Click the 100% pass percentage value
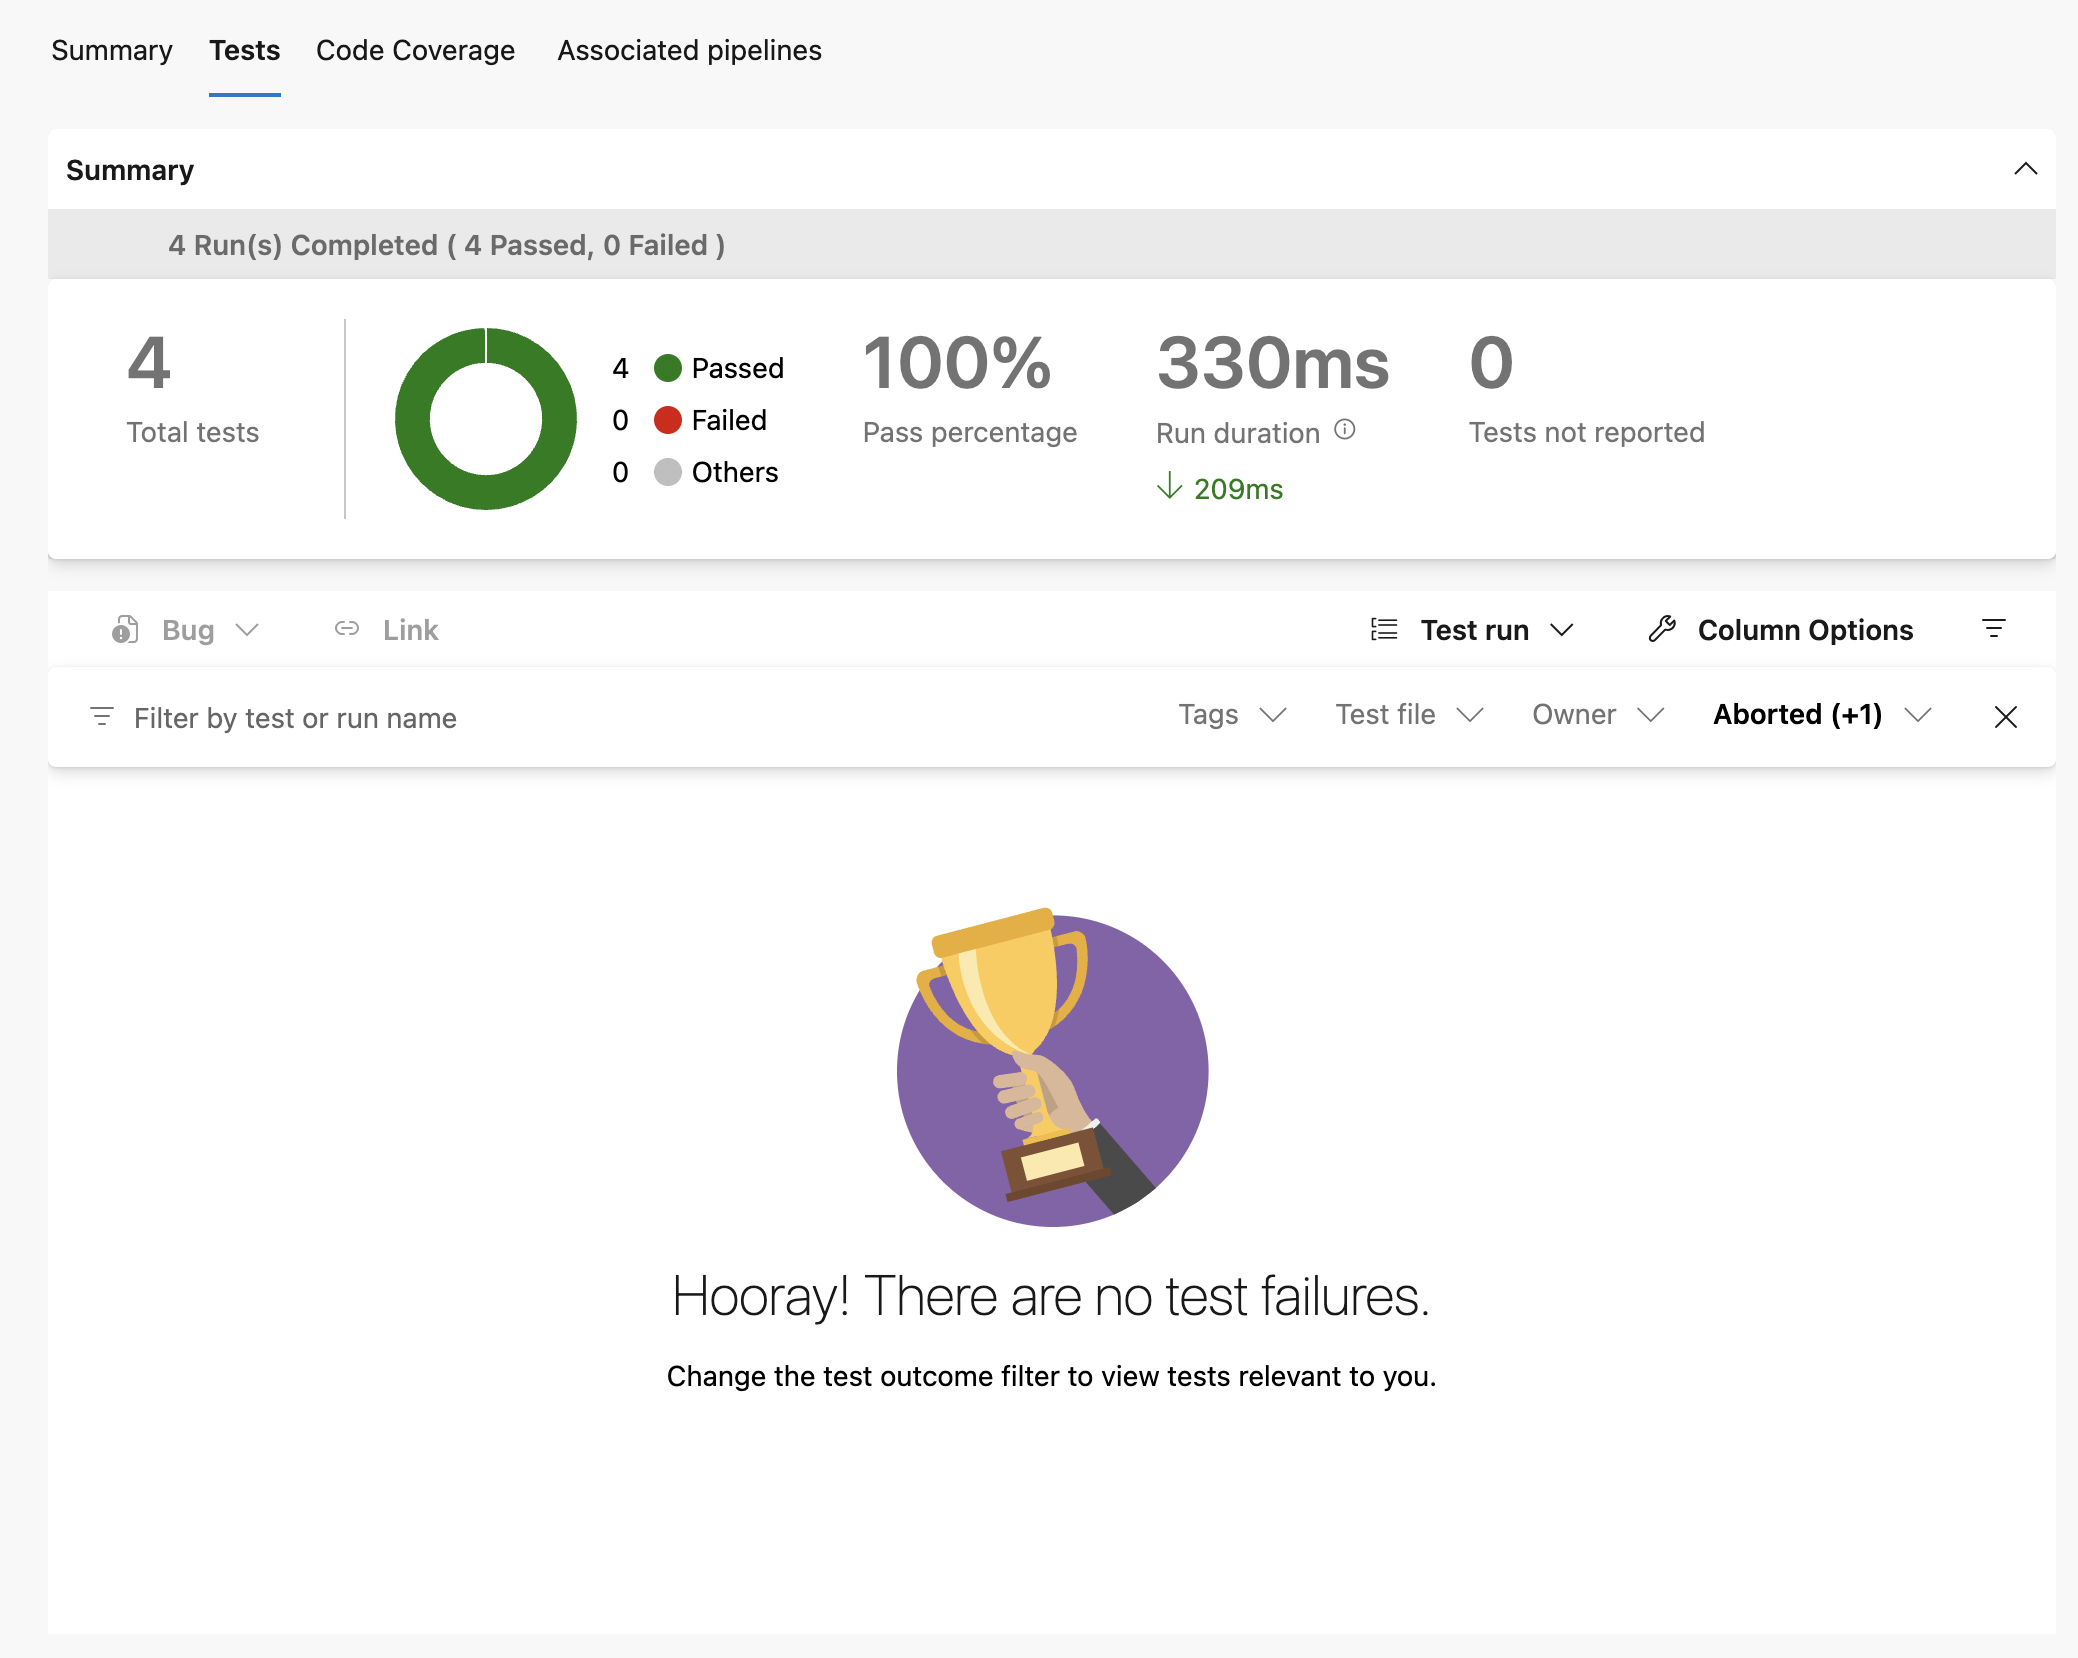The width and height of the screenshot is (2078, 1658). 957,363
